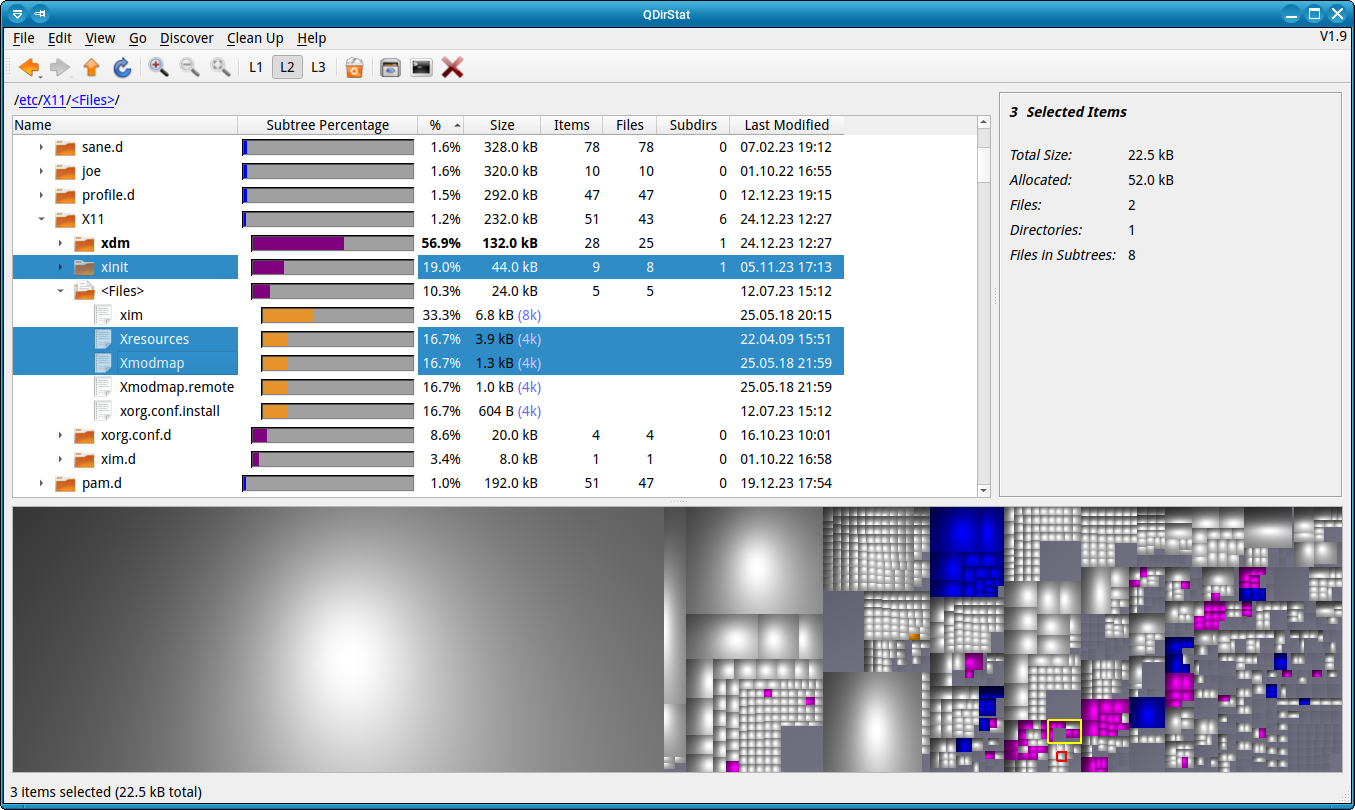Viewport: 1355px width, 810px height.
Task: Sort by Subtree Percentage column
Action: (327, 125)
